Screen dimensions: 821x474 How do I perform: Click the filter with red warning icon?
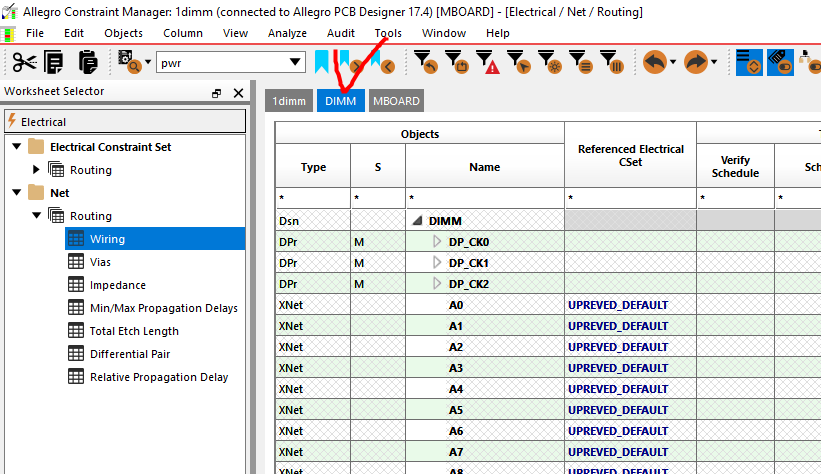click(x=487, y=62)
